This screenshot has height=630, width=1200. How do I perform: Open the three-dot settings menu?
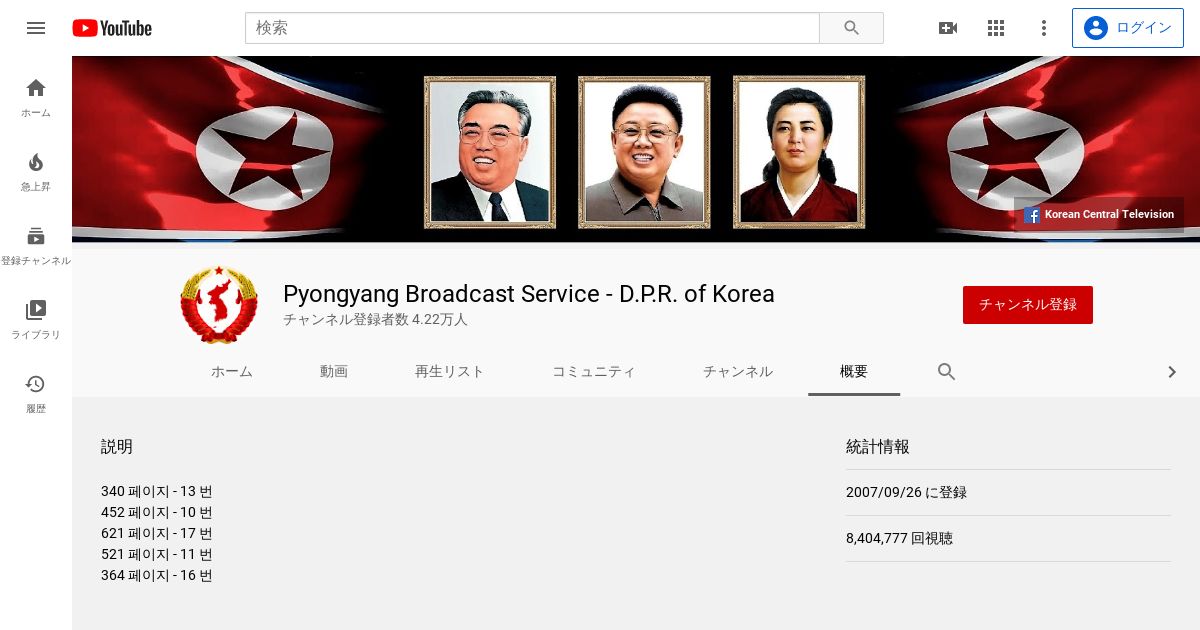point(1044,28)
